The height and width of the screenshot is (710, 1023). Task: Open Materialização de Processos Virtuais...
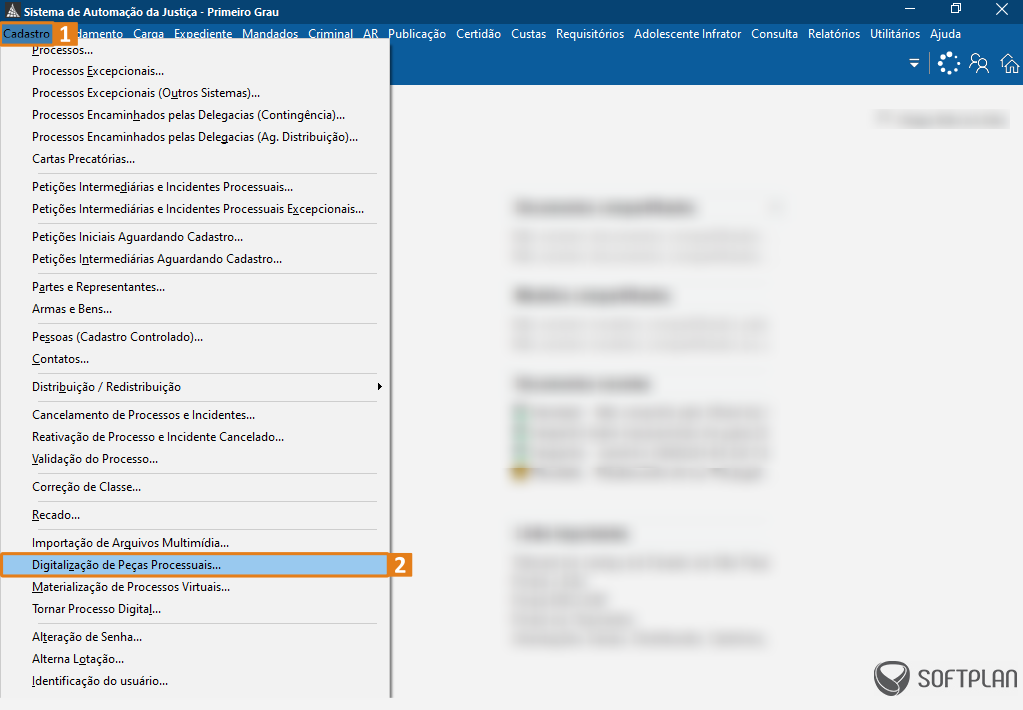(x=130, y=587)
